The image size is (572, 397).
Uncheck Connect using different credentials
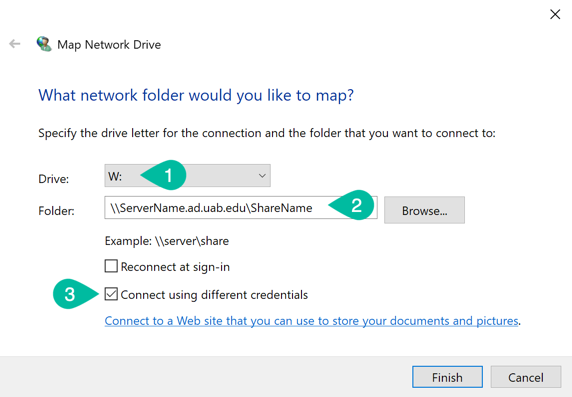111,294
